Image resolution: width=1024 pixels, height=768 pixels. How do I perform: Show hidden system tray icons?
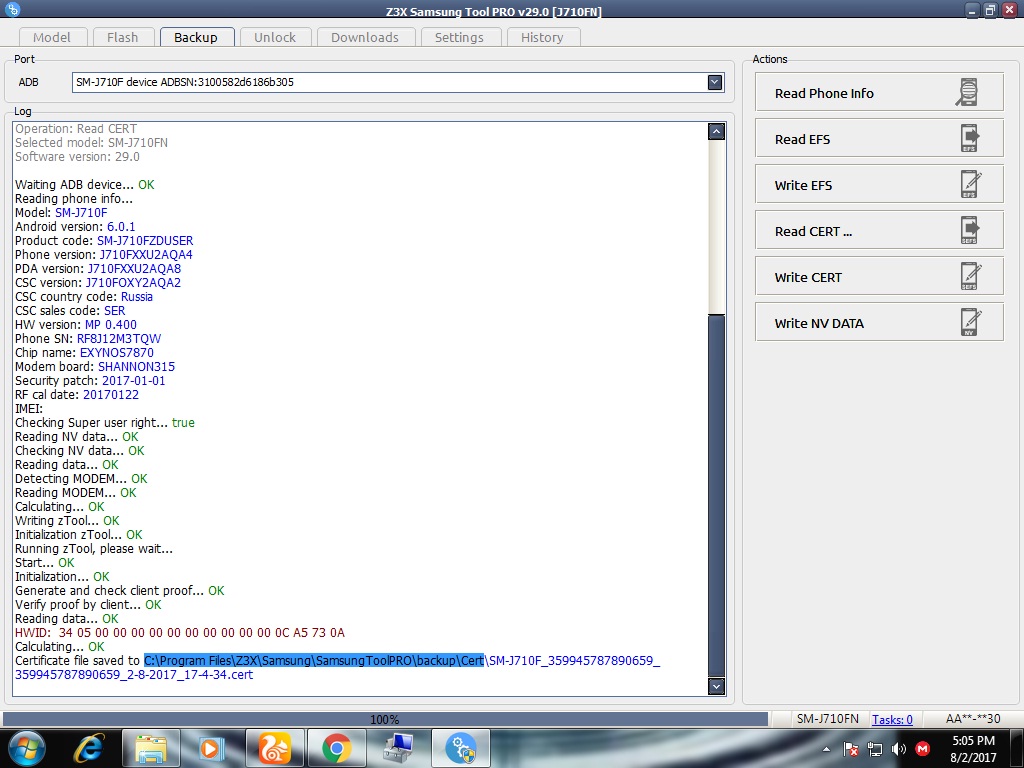[826, 749]
